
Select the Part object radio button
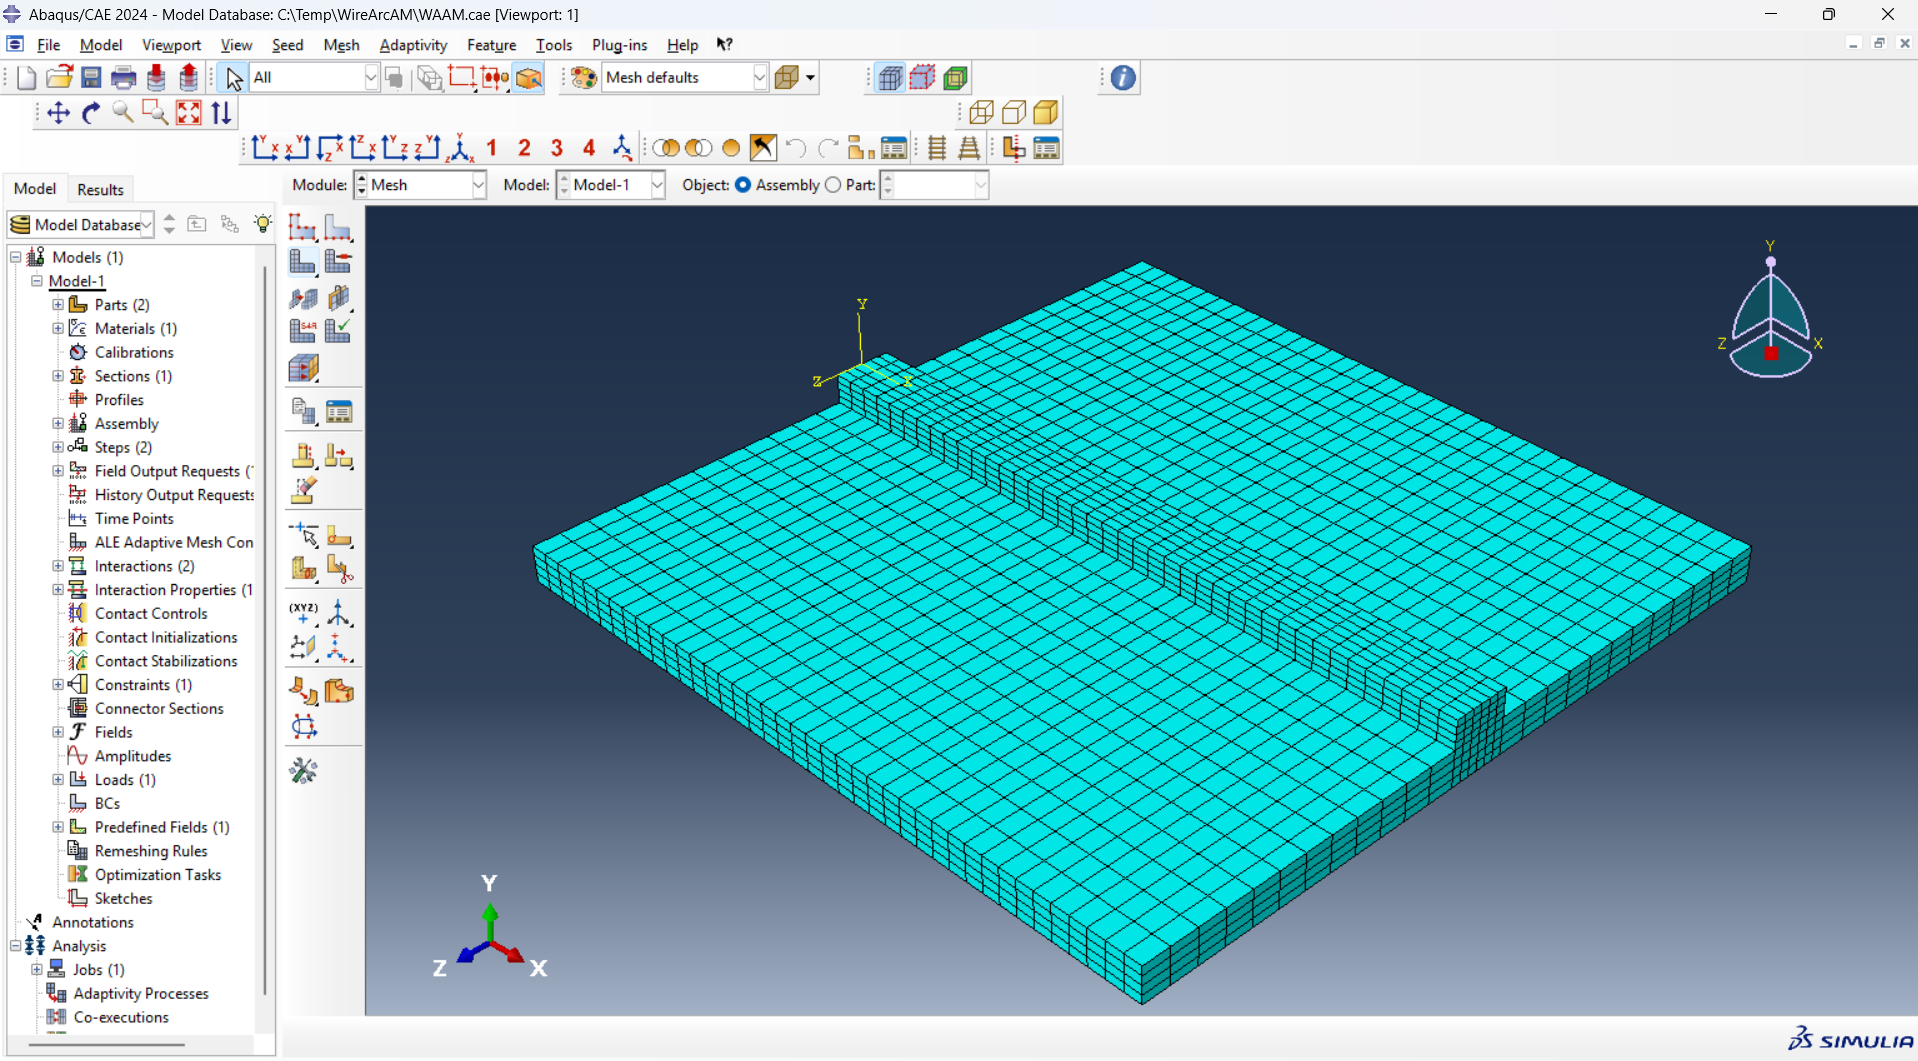coord(833,185)
